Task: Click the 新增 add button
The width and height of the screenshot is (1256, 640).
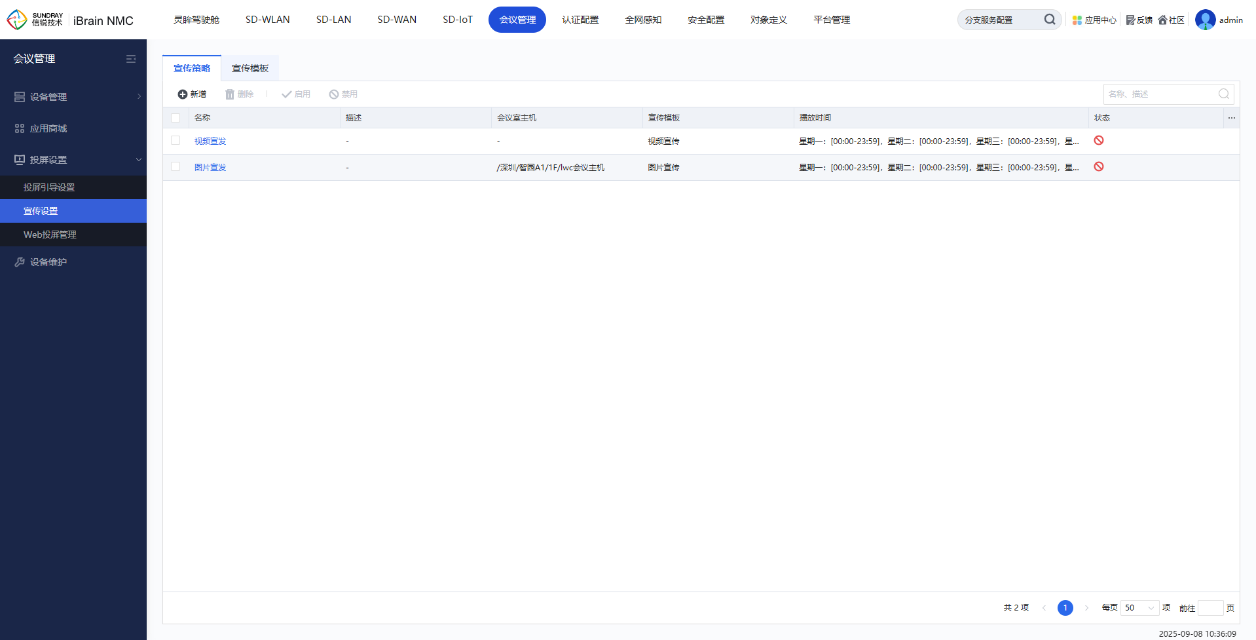Action: click(x=192, y=94)
